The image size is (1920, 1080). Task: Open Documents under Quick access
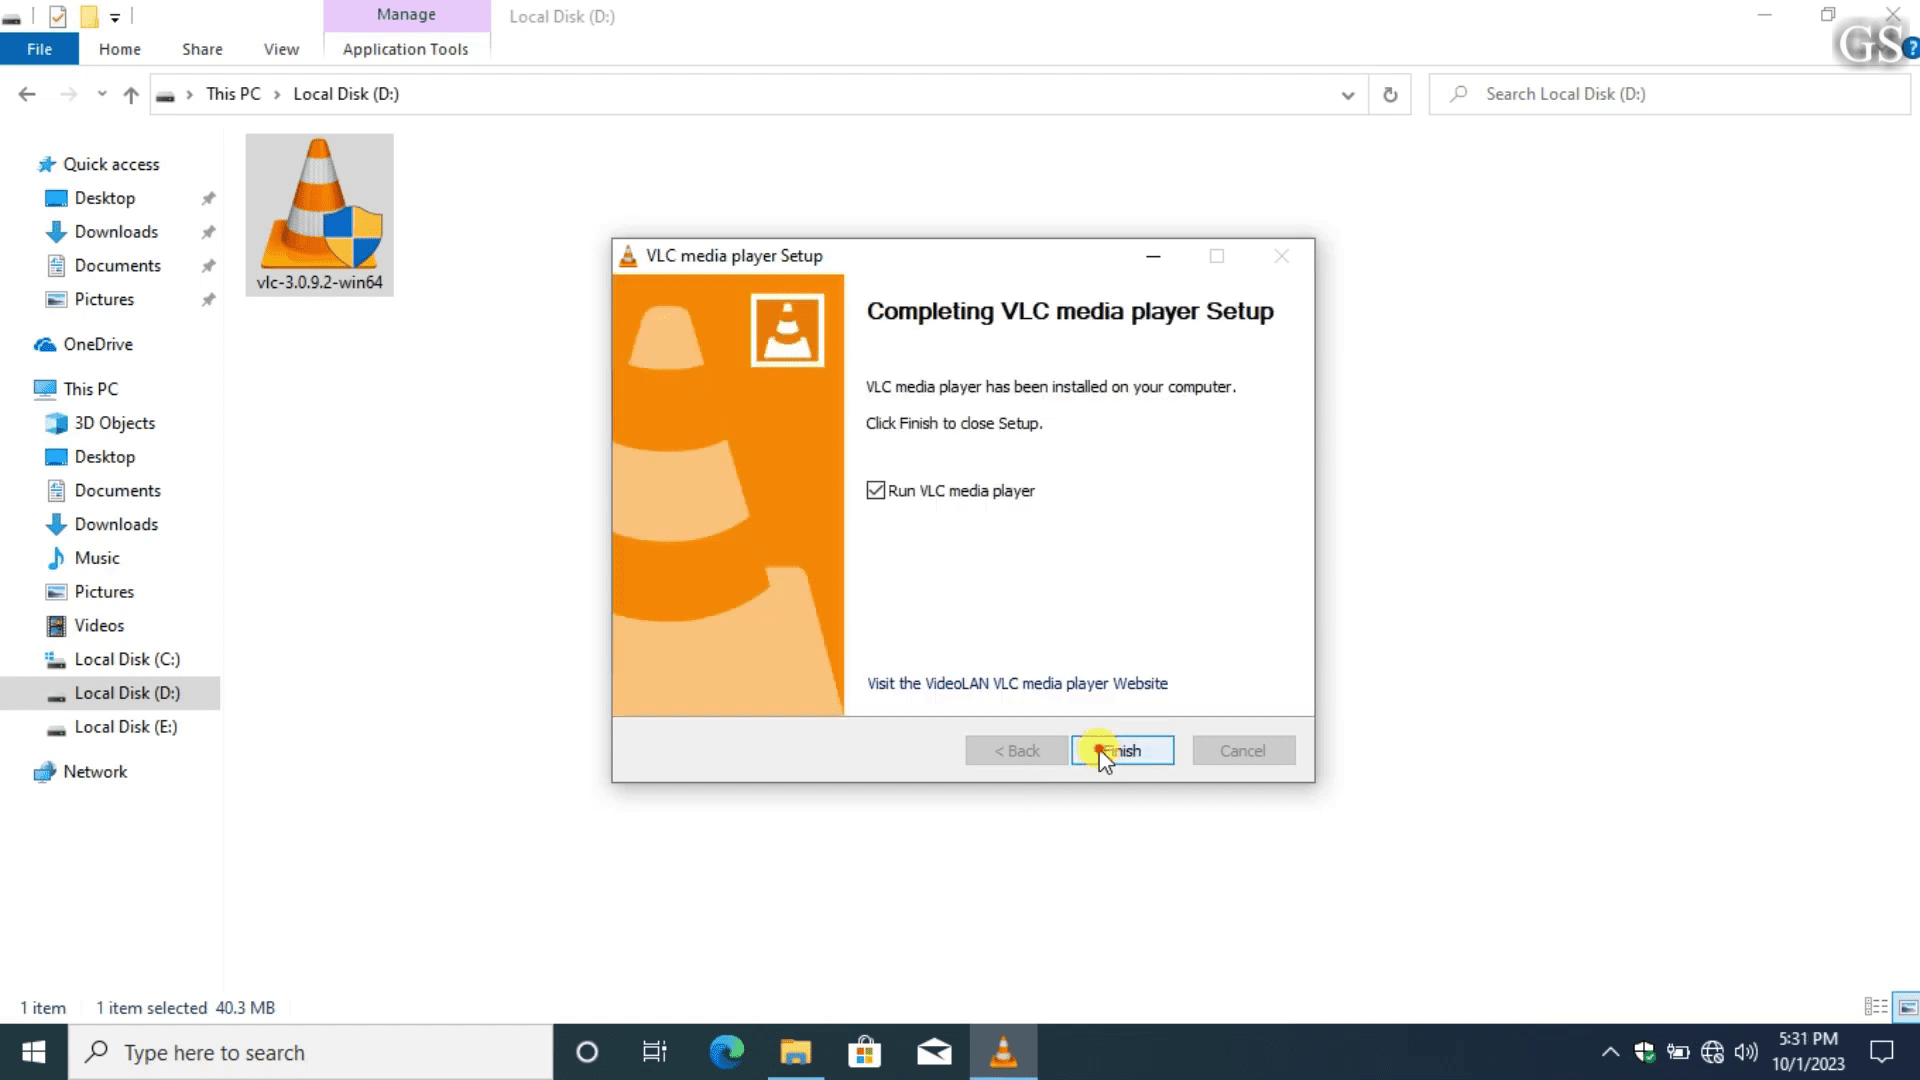pyautogui.click(x=118, y=266)
